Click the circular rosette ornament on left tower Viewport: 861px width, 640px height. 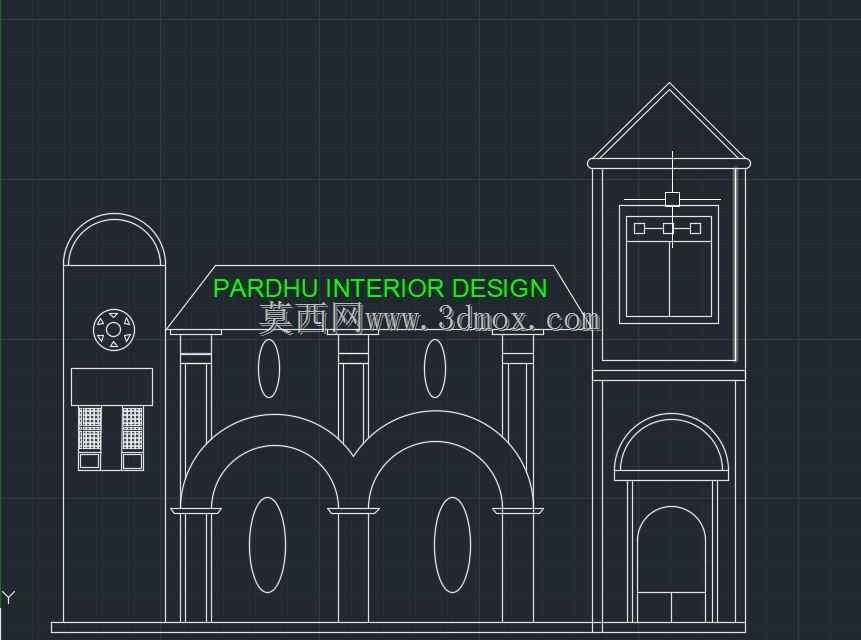click(114, 329)
